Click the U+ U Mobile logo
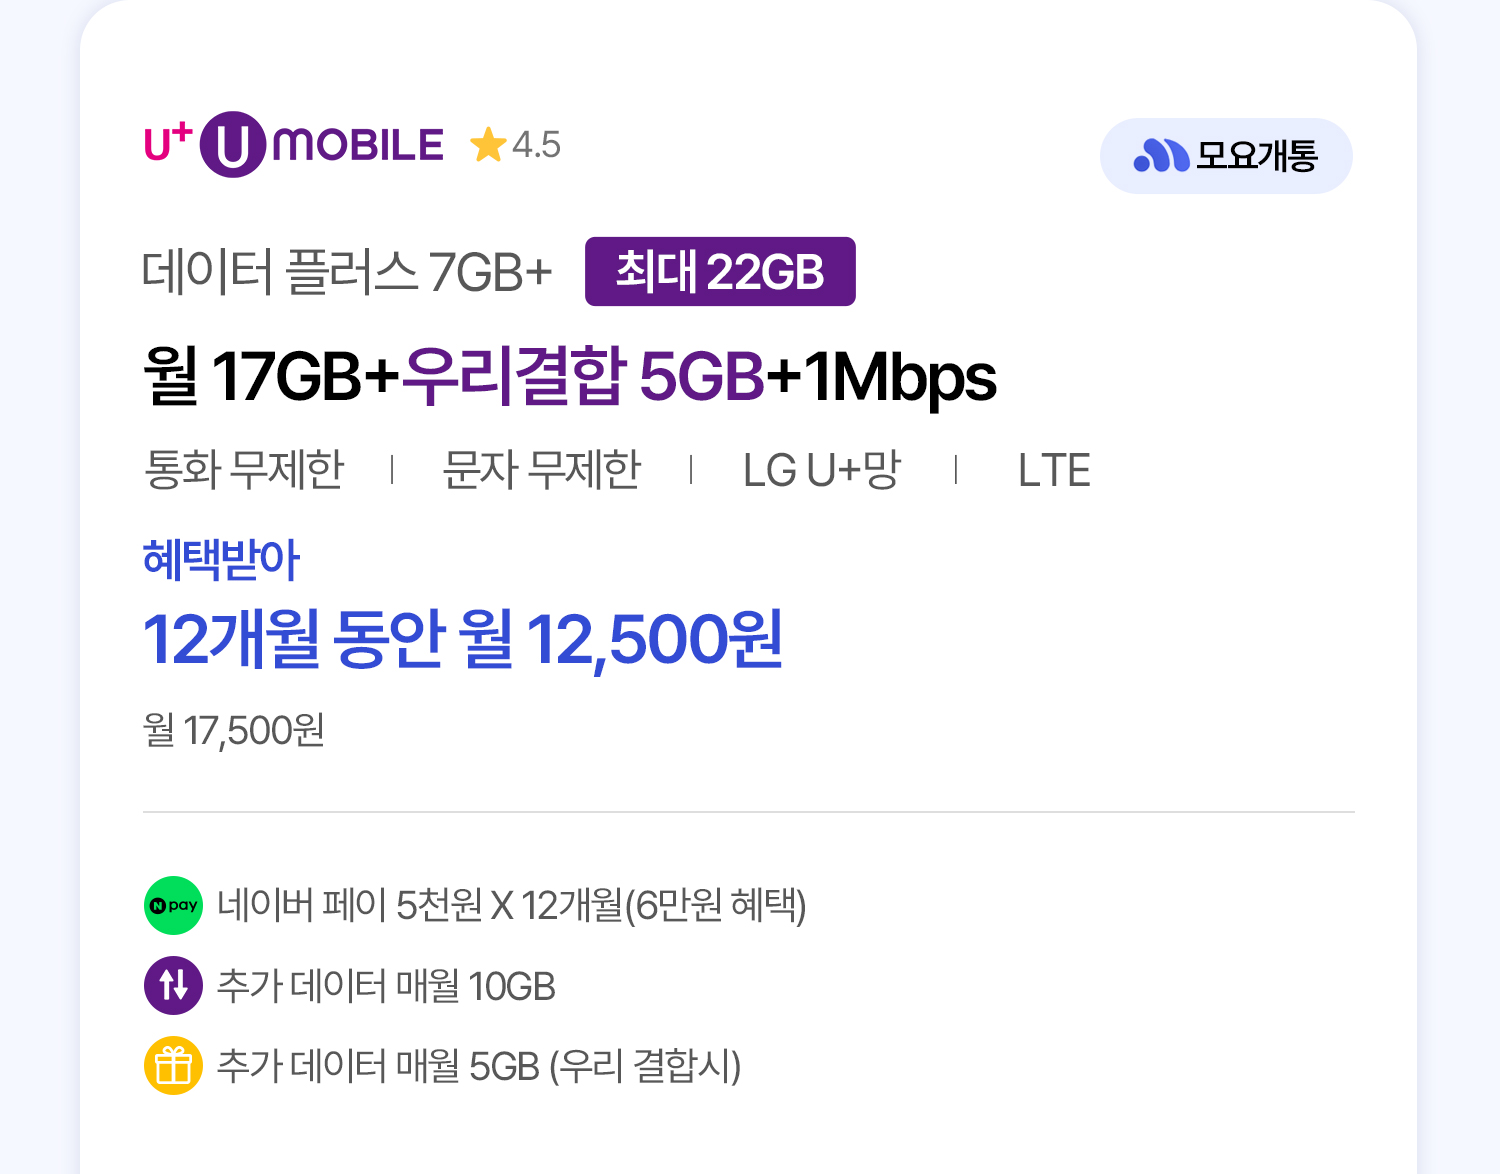This screenshot has width=1500, height=1174. (x=294, y=145)
